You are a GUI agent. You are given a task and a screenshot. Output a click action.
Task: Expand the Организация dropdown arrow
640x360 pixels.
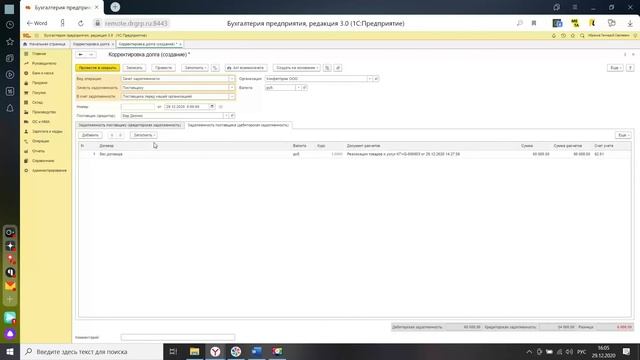(370, 78)
